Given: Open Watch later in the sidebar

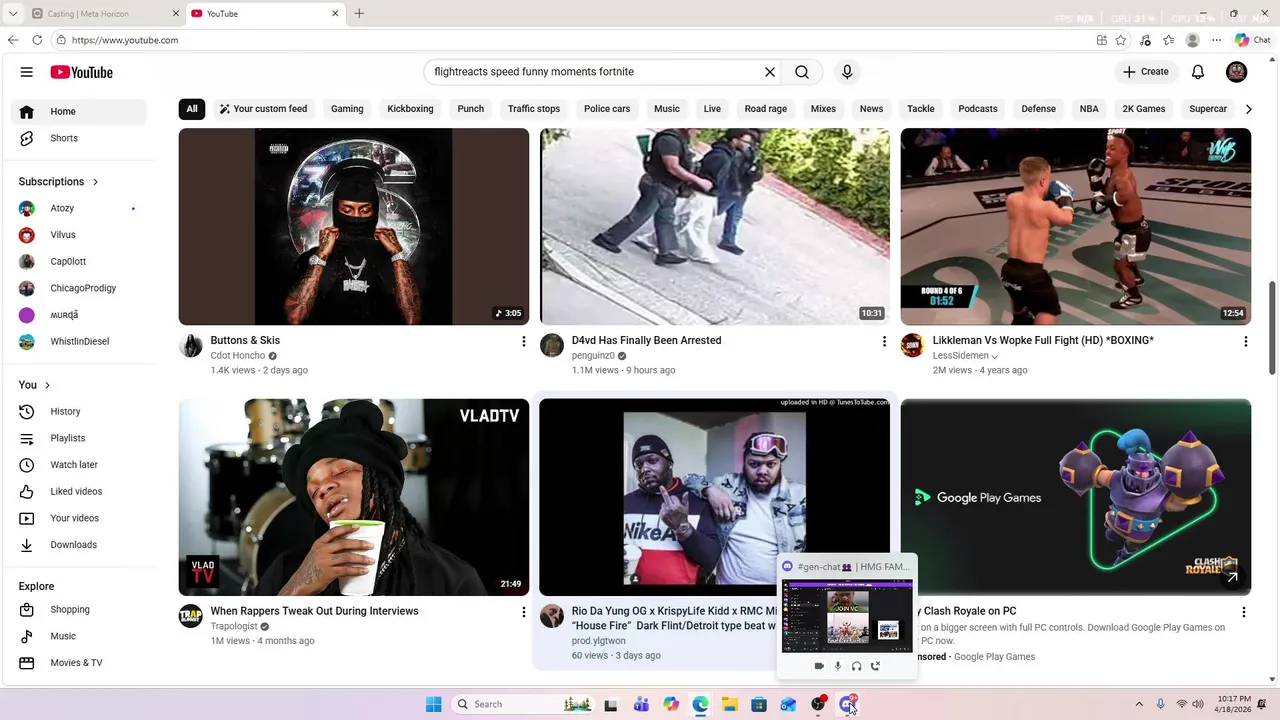Looking at the screenshot, I should pos(76,465).
